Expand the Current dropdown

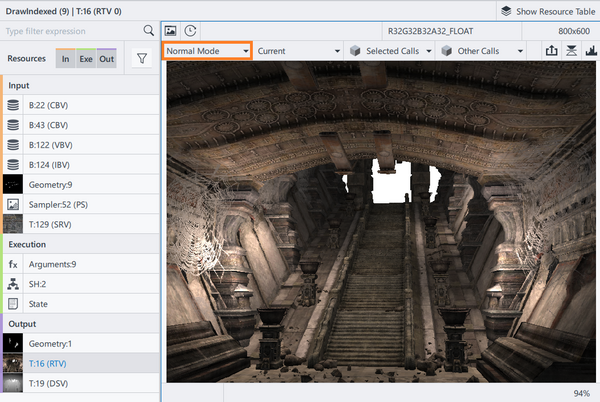(x=298, y=50)
